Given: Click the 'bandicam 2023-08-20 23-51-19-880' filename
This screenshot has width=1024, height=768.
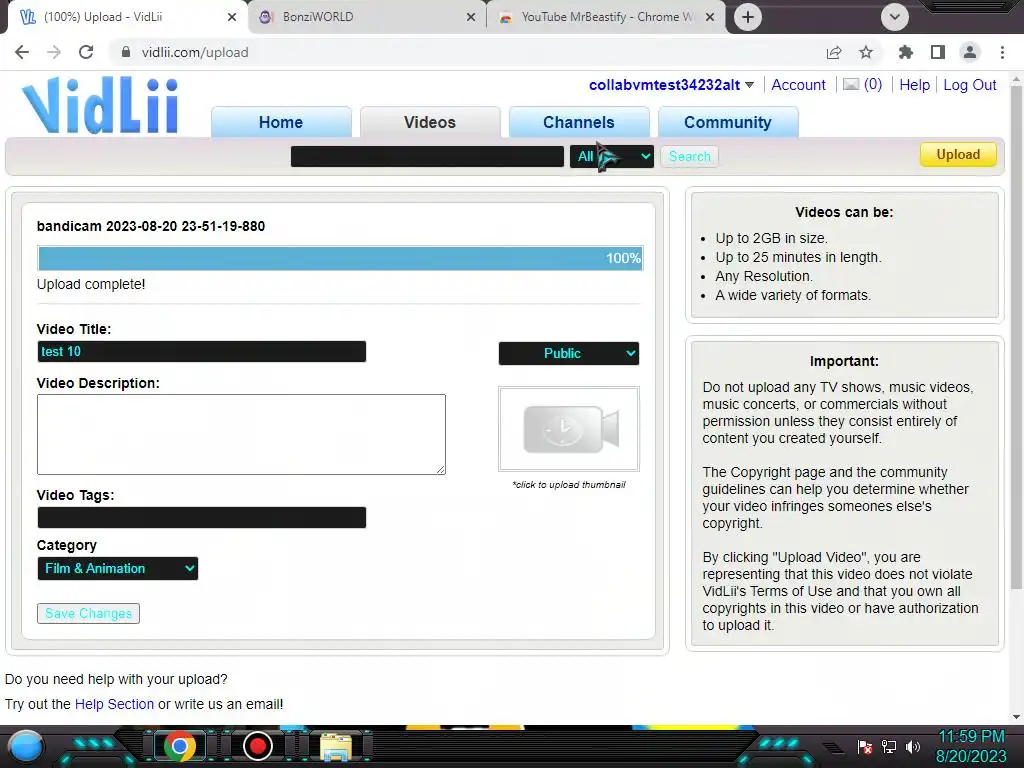Looking at the screenshot, I should point(151,226).
